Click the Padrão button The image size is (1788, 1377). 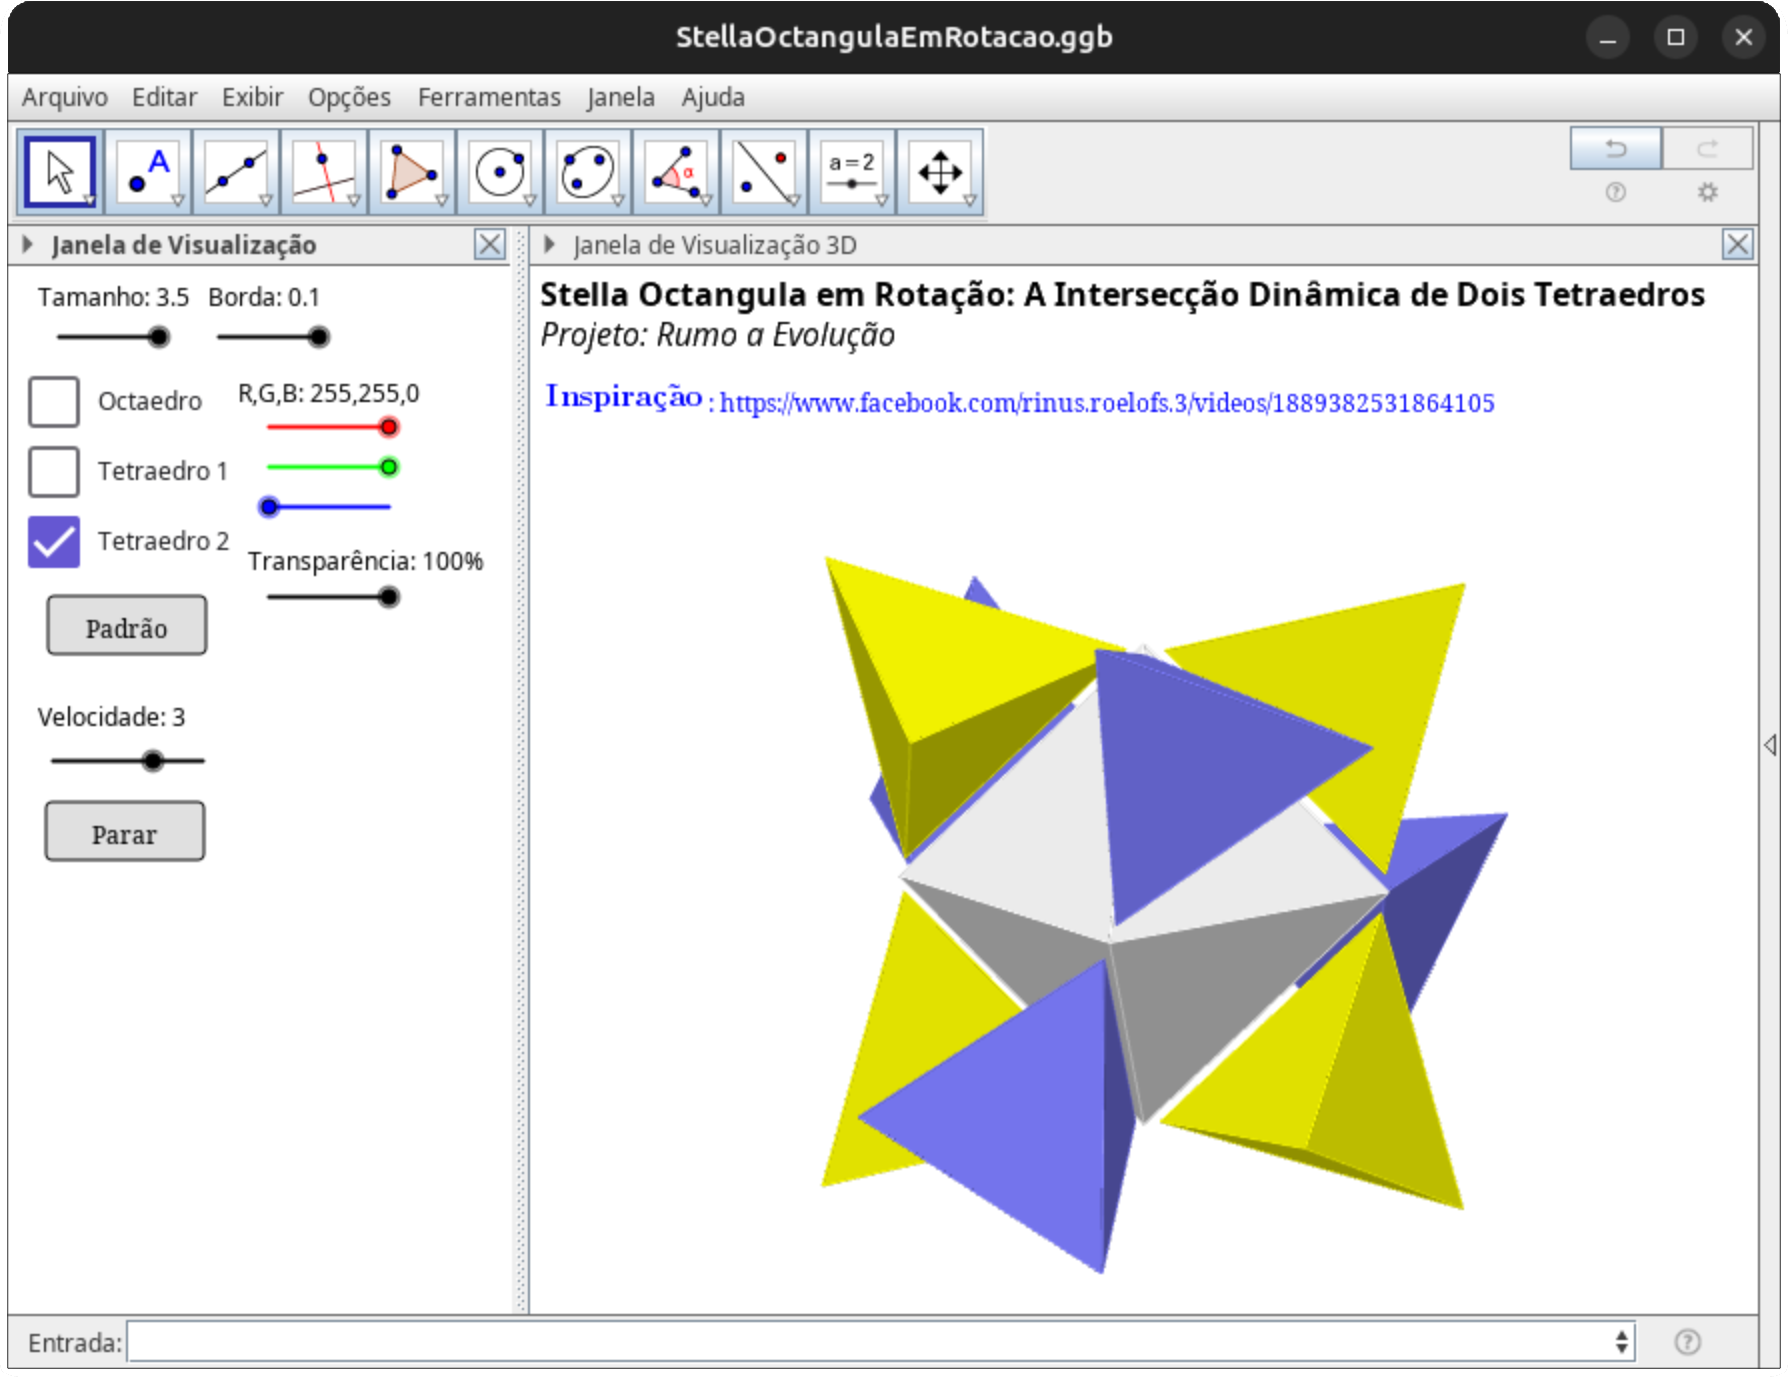126,627
